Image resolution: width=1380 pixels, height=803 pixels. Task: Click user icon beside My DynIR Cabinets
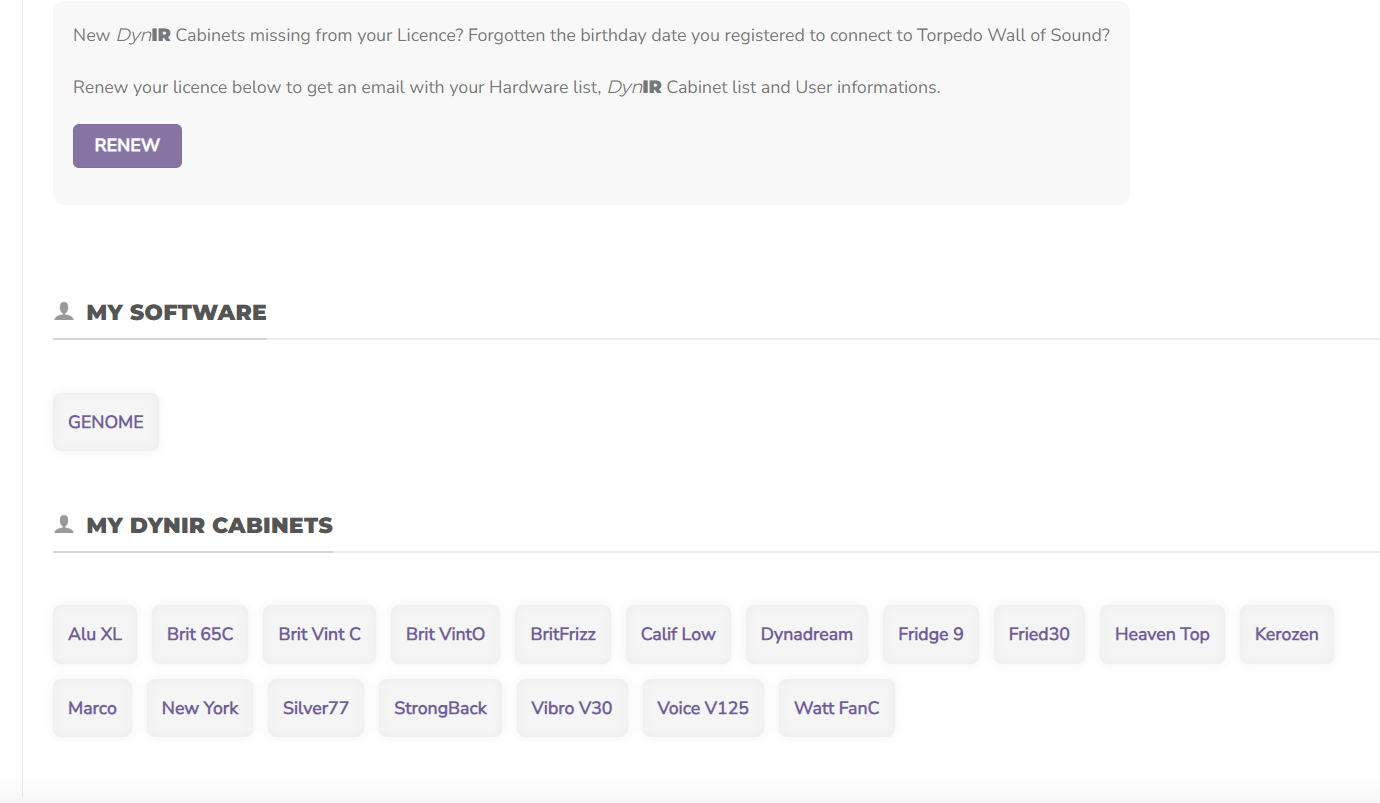[64, 524]
